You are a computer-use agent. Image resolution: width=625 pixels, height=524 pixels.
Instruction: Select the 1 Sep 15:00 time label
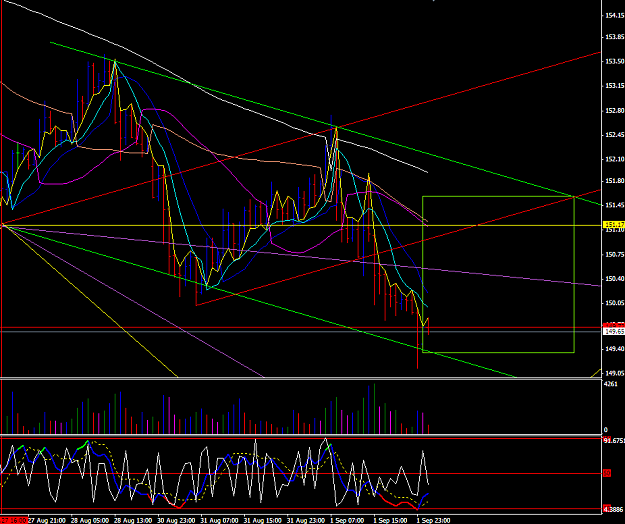pyautogui.click(x=390, y=520)
